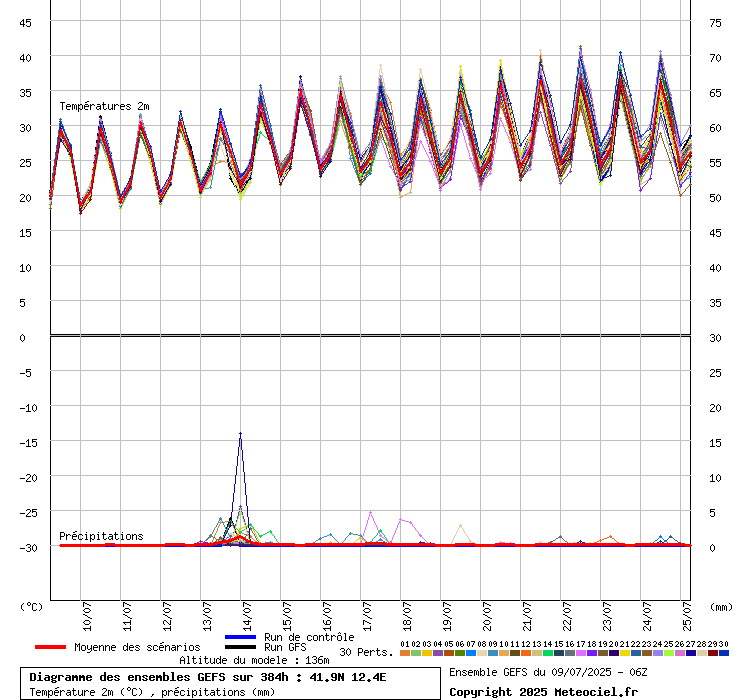
Task: Click the tall purple precipitation peak on 14/07
Action: 240,433
